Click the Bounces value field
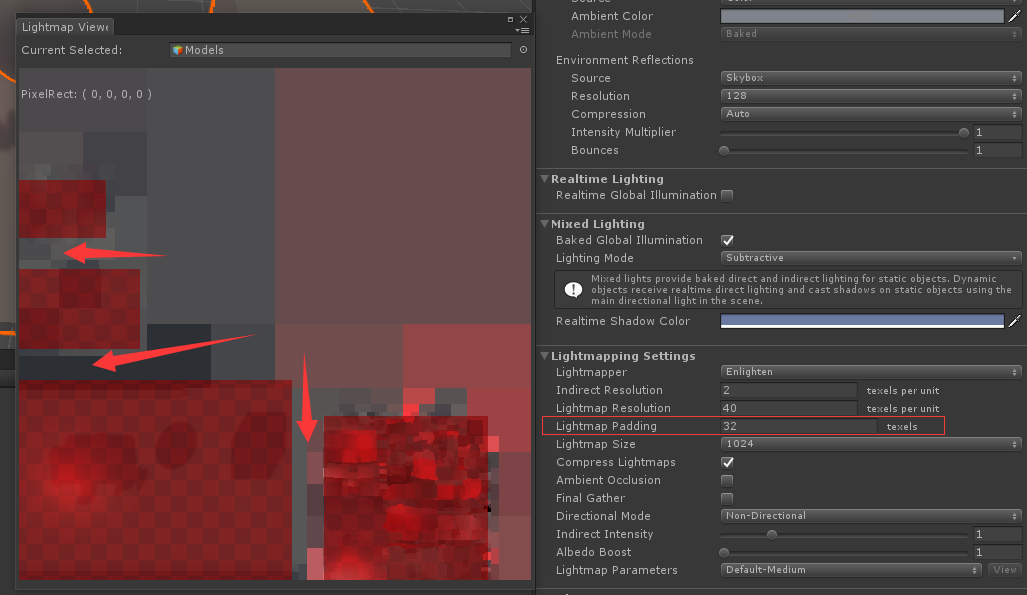Image resolution: width=1027 pixels, height=595 pixels. pos(998,151)
